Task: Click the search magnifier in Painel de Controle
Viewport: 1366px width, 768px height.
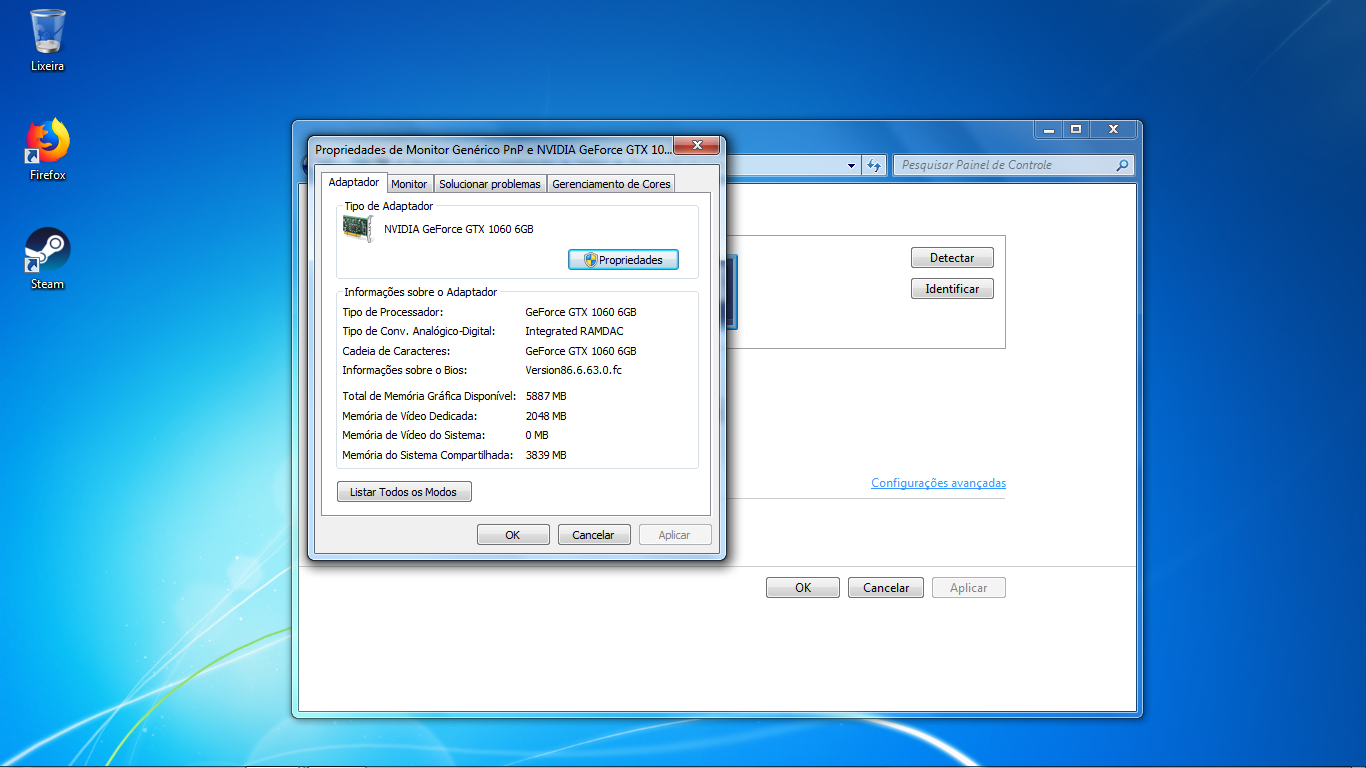Action: point(1122,165)
